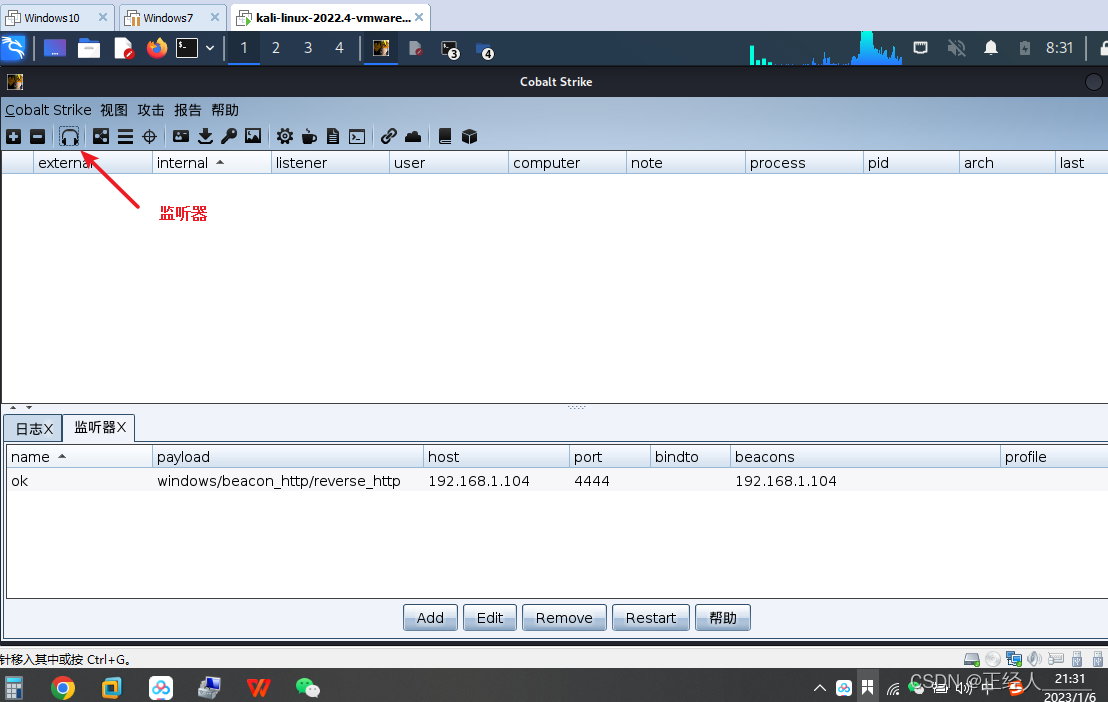Screen dimensions: 1108x702
Task: Click the chain link host file icon
Action: click(388, 136)
